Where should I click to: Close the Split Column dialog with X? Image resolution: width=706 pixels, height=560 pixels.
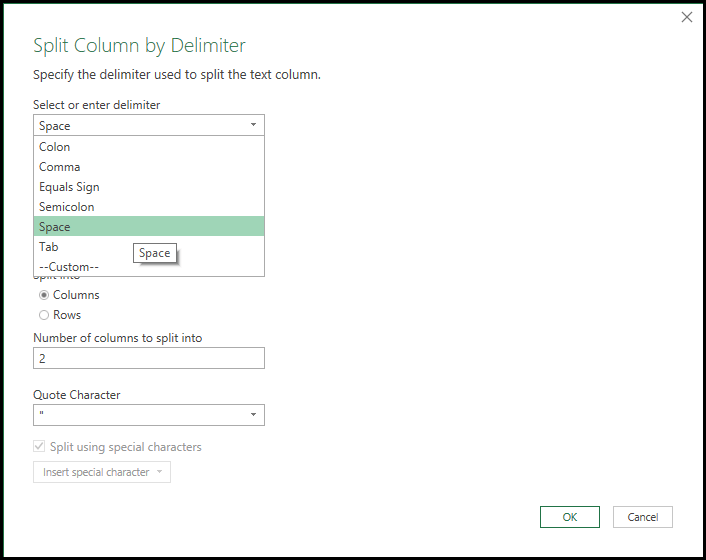click(686, 17)
